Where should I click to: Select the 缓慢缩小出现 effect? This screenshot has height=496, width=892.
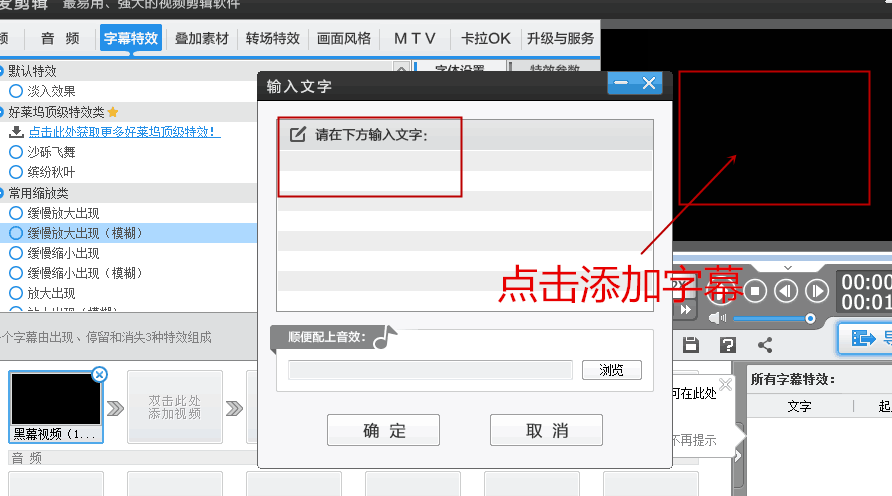[16, 253]
